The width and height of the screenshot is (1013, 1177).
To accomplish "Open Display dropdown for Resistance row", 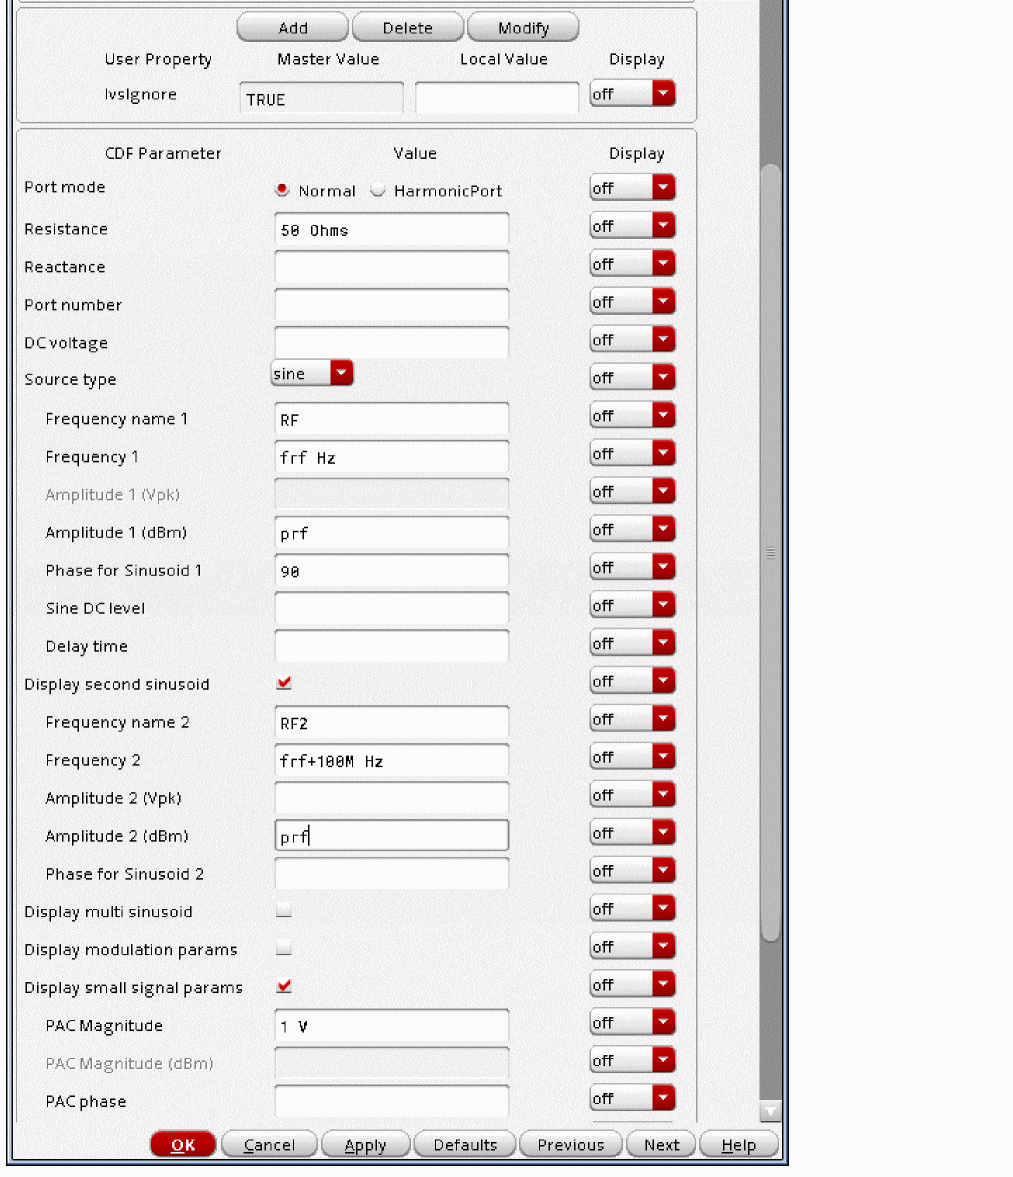I will pos(632,227).
